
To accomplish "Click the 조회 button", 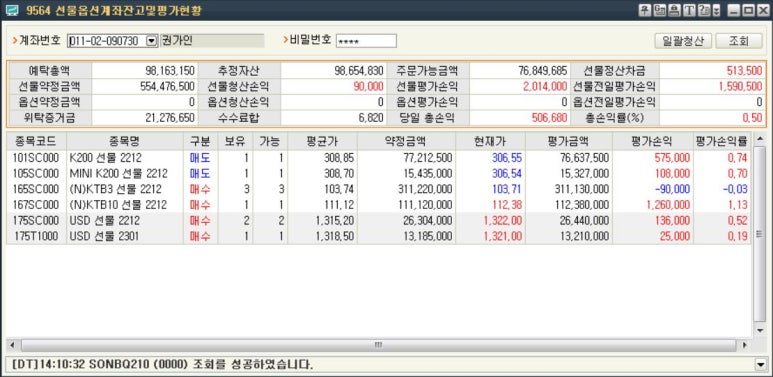I will pos(739,41).
